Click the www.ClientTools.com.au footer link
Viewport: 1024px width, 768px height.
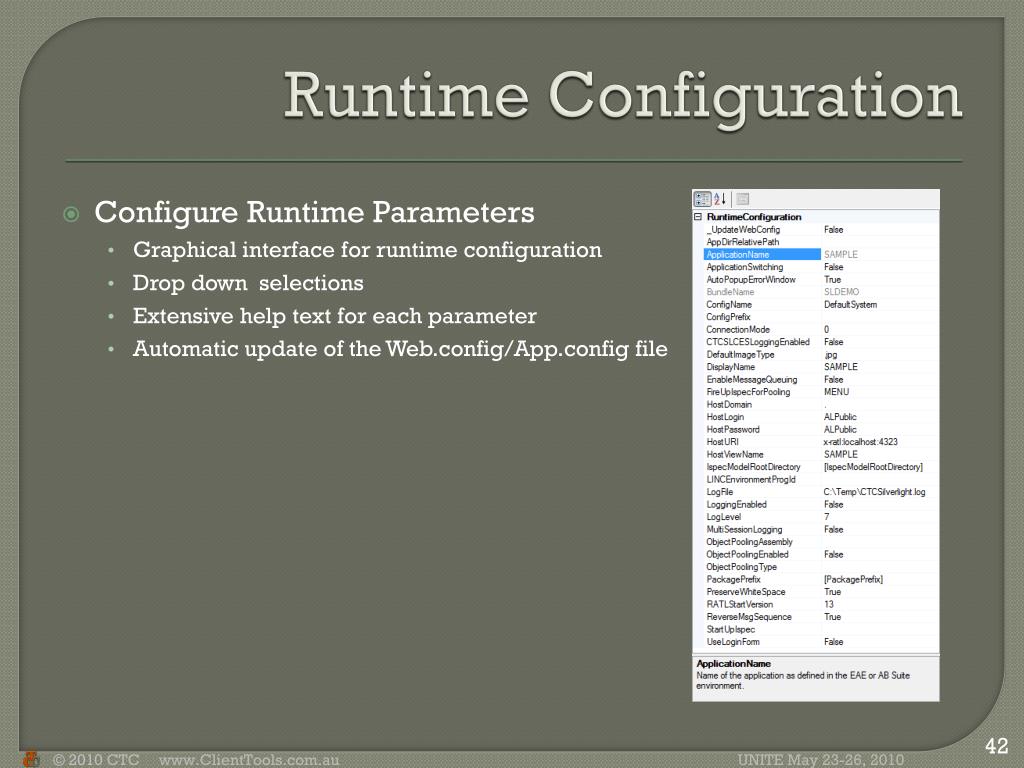(249, 760)
